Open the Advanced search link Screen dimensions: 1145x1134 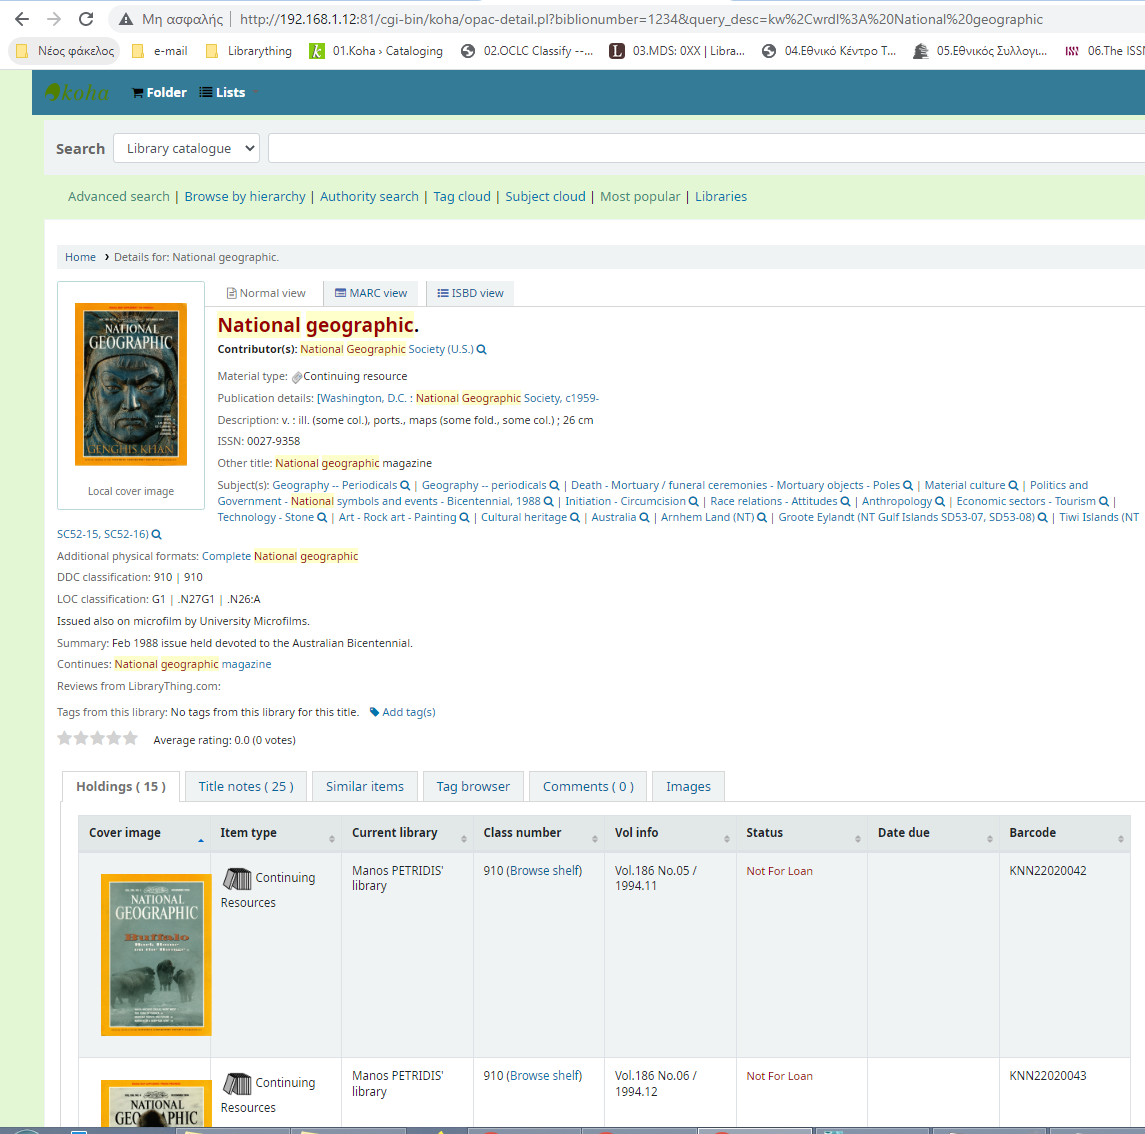click(118, 197)
